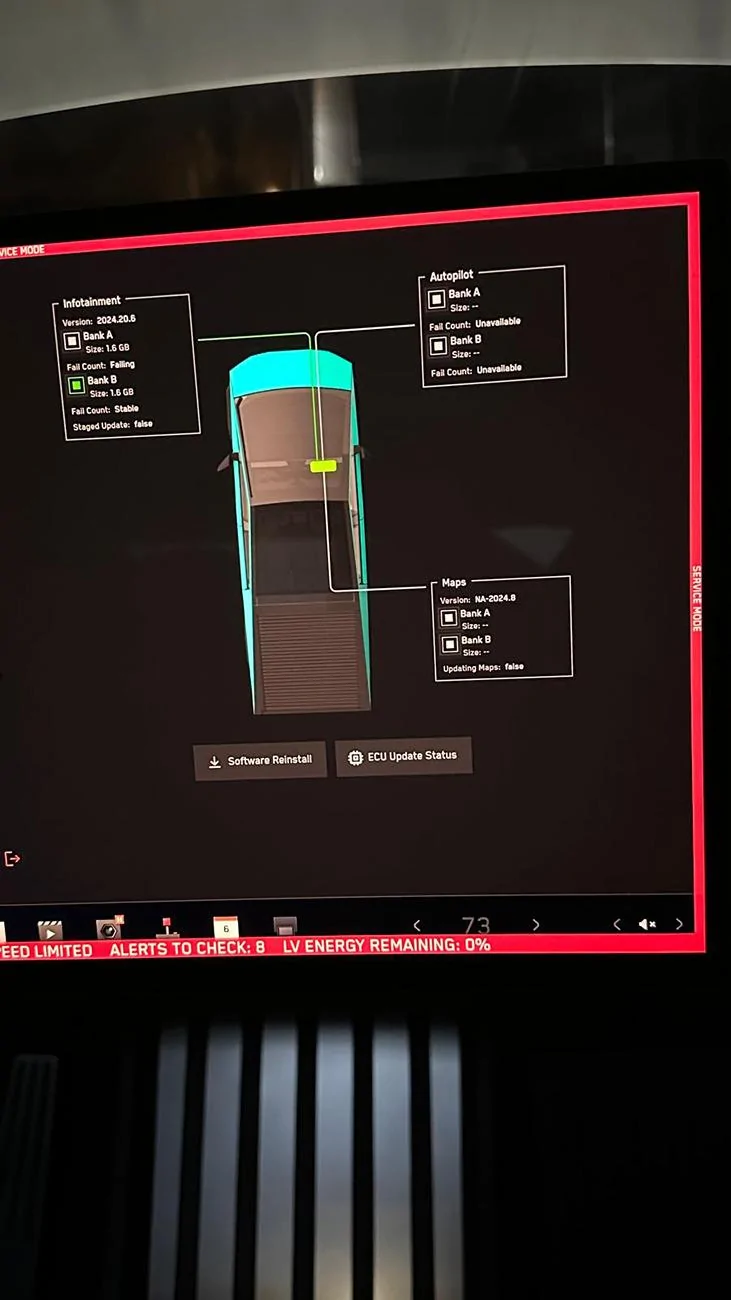Open the calendar app icon
Viewport: 731px width, 1300px height.
coord(226,927)
